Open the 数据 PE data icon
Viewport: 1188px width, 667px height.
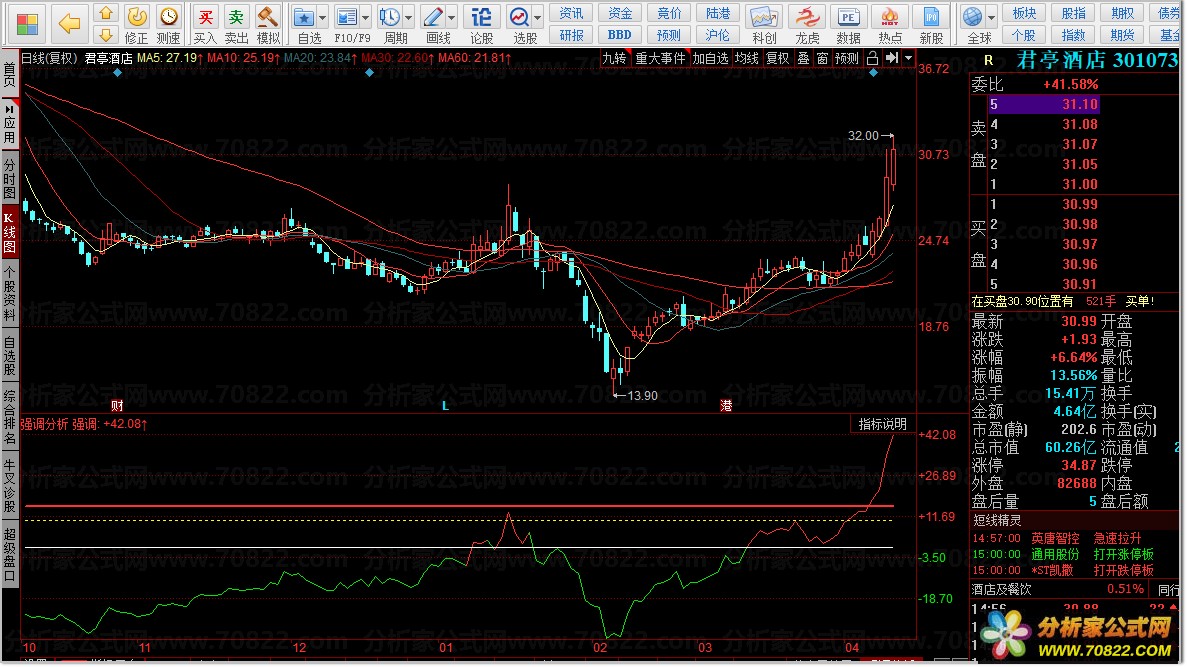pos(848,23)
